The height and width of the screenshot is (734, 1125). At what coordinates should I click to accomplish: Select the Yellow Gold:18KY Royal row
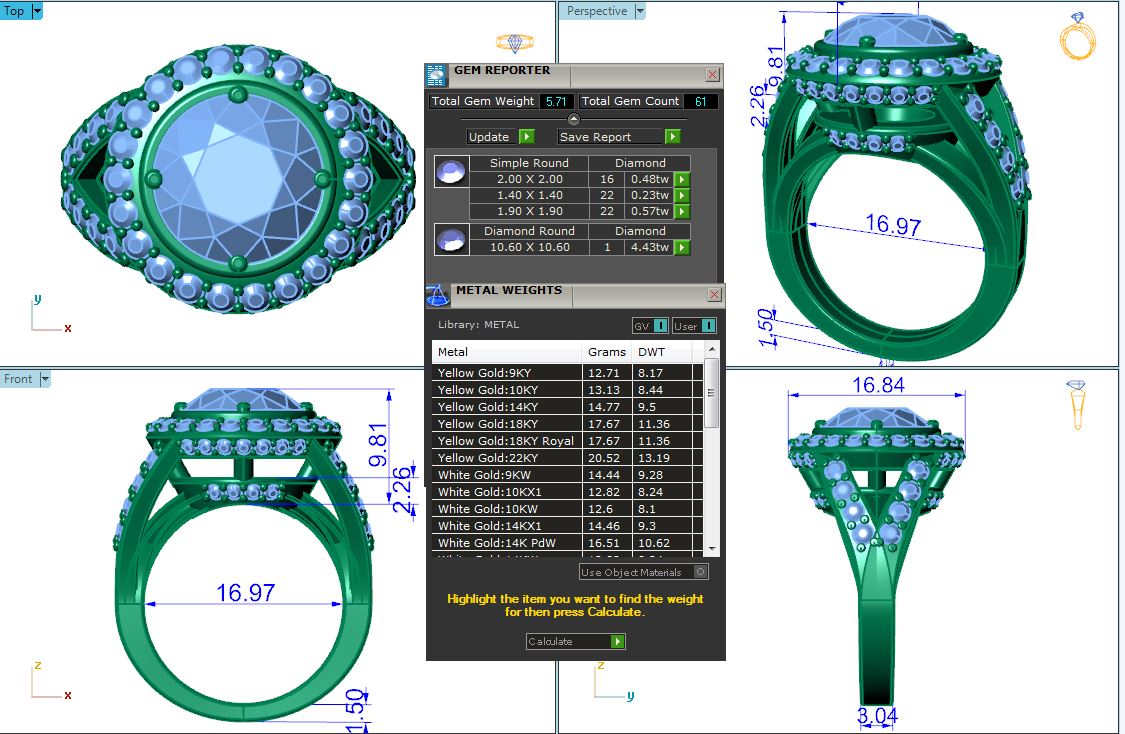pos(568,441)
